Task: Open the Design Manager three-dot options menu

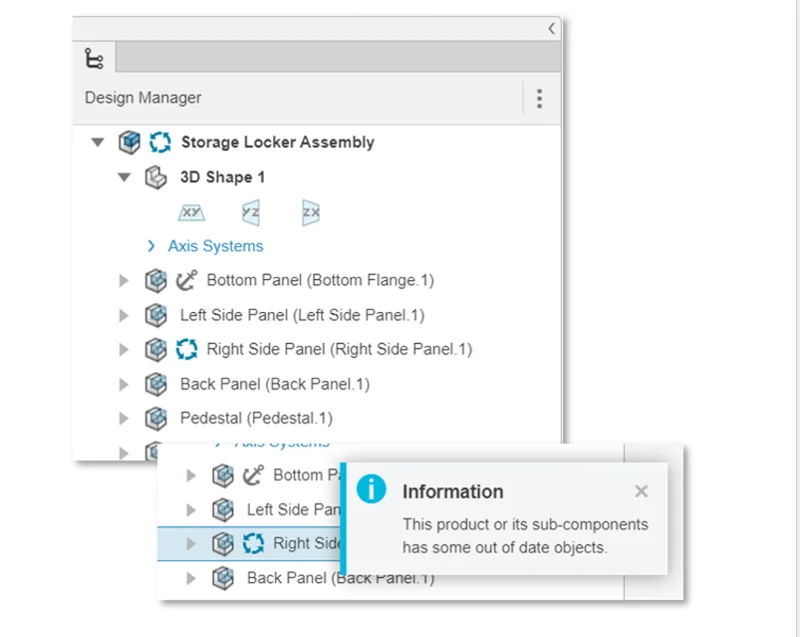Action: tap(539, 98)
